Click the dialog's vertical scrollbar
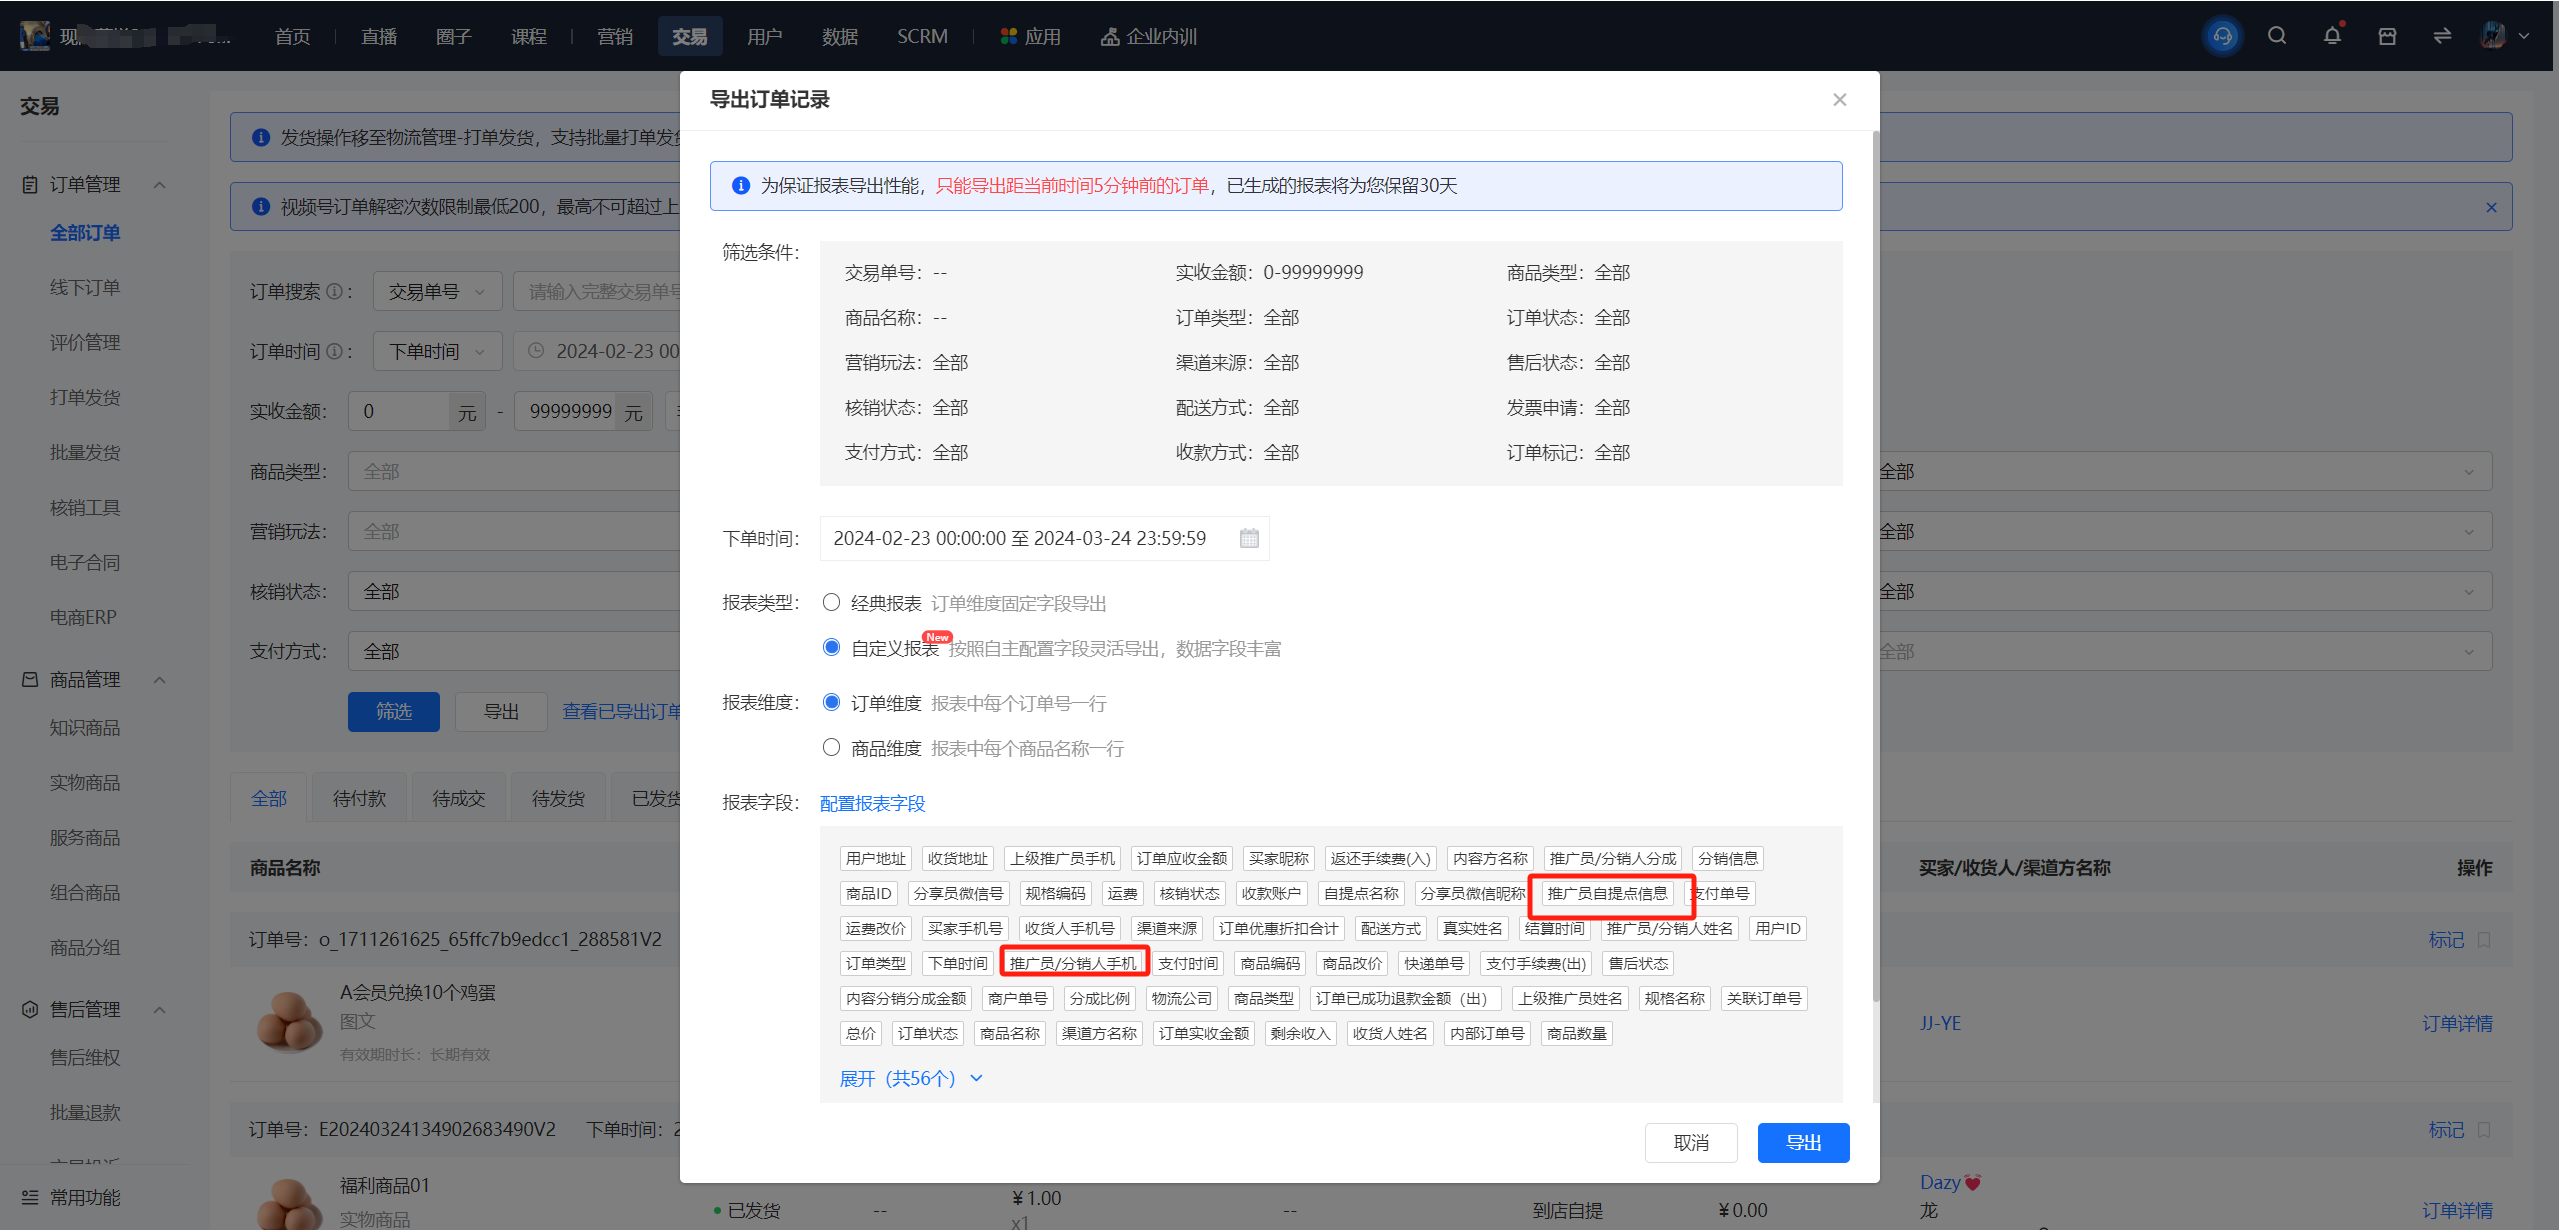Viewport: 2559px width, 1230px height. coord(1875,560)
